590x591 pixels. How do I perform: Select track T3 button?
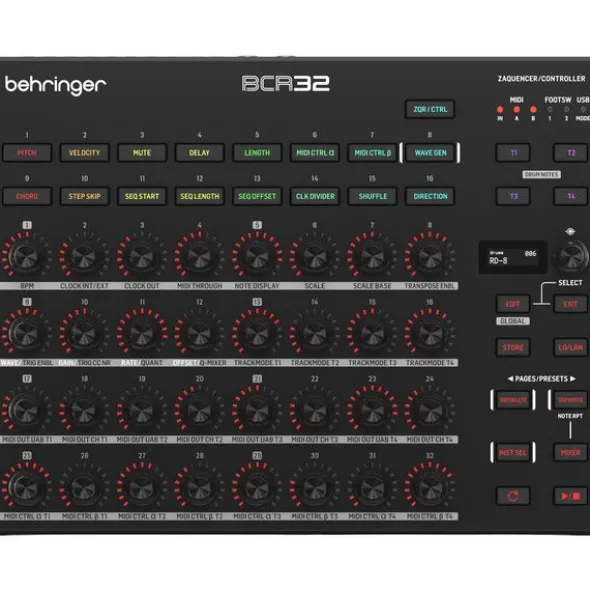click(x=513, y=196)
